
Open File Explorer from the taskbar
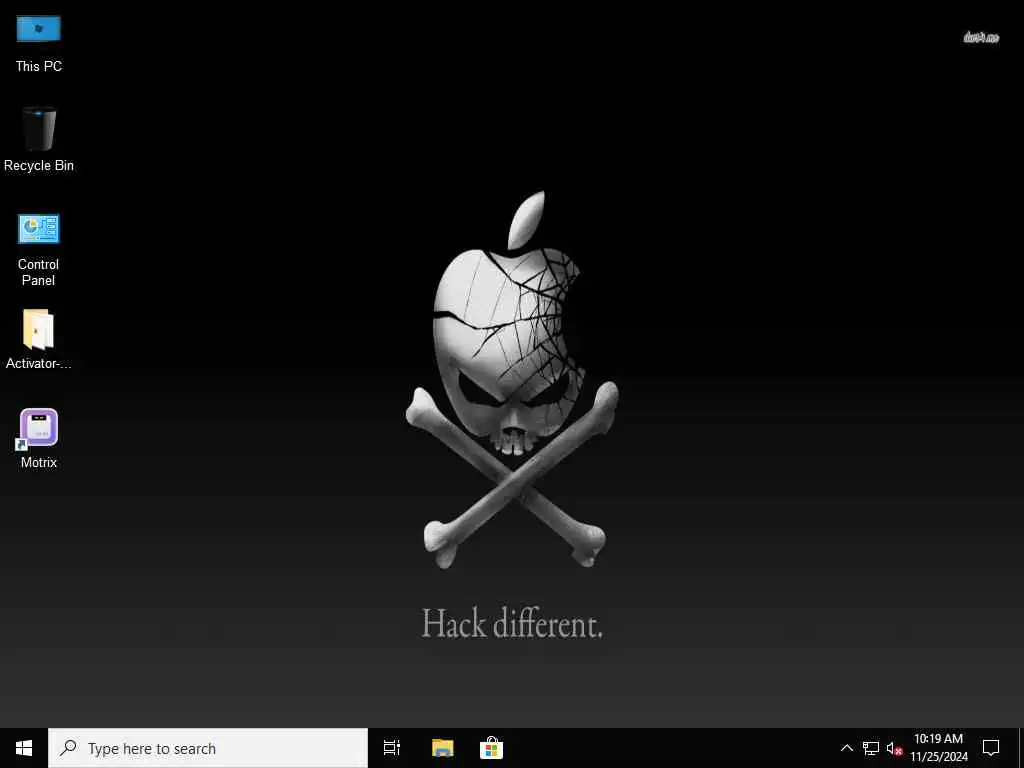(x=442, y=748)
